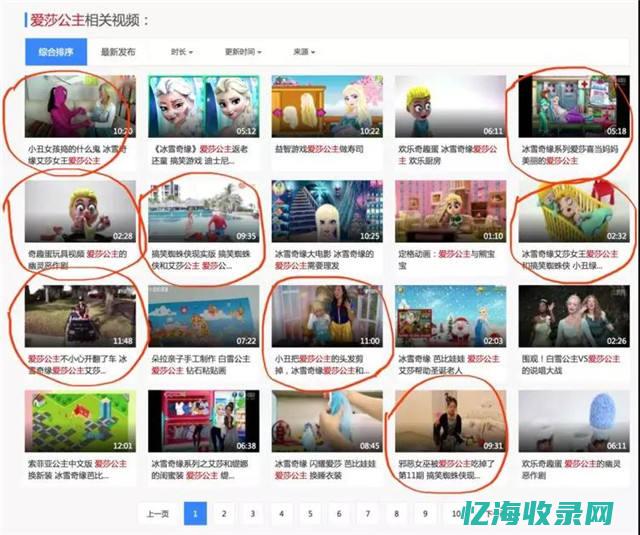Image resolution: width=640 pixels, height=535 pixels.
Task: Open thumbnail of 欢乐奇趣蛋 欢乐厨房 video
Action: pyautogui.click(x=451, y=106)
